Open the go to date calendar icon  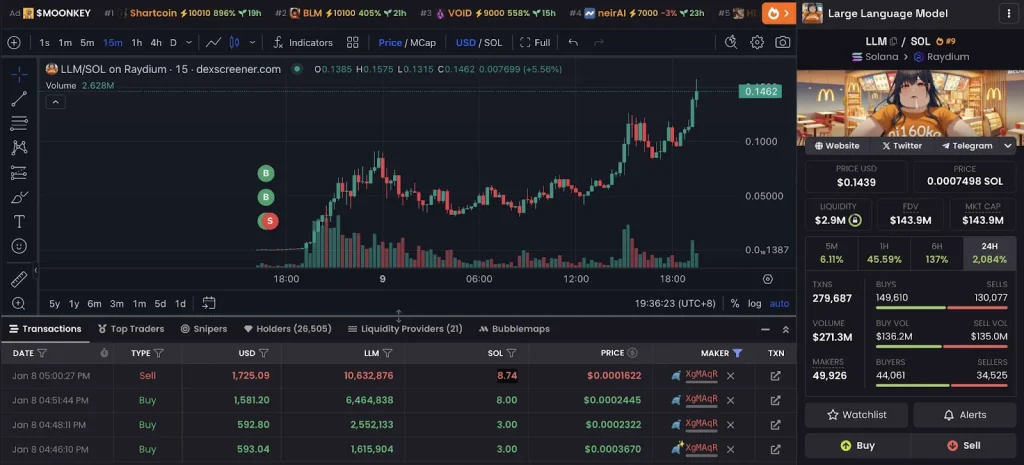[x=208, y=303]
